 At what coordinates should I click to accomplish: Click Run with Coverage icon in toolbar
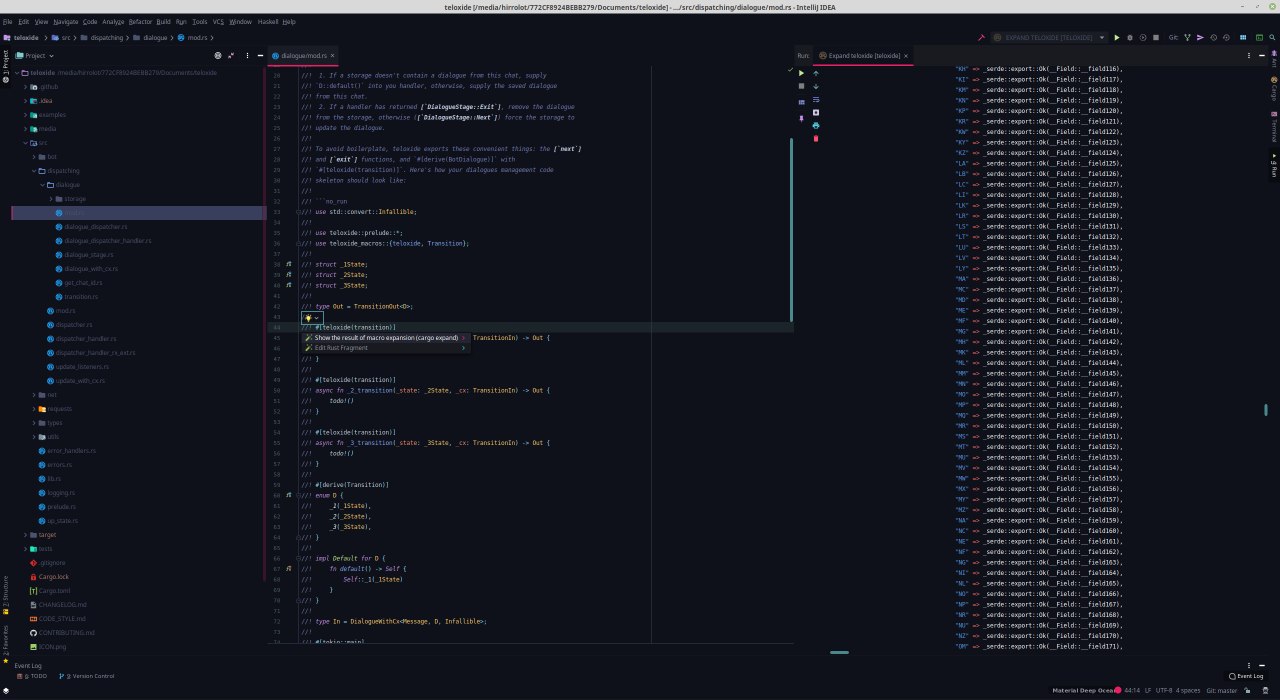tap(1143, 37)
